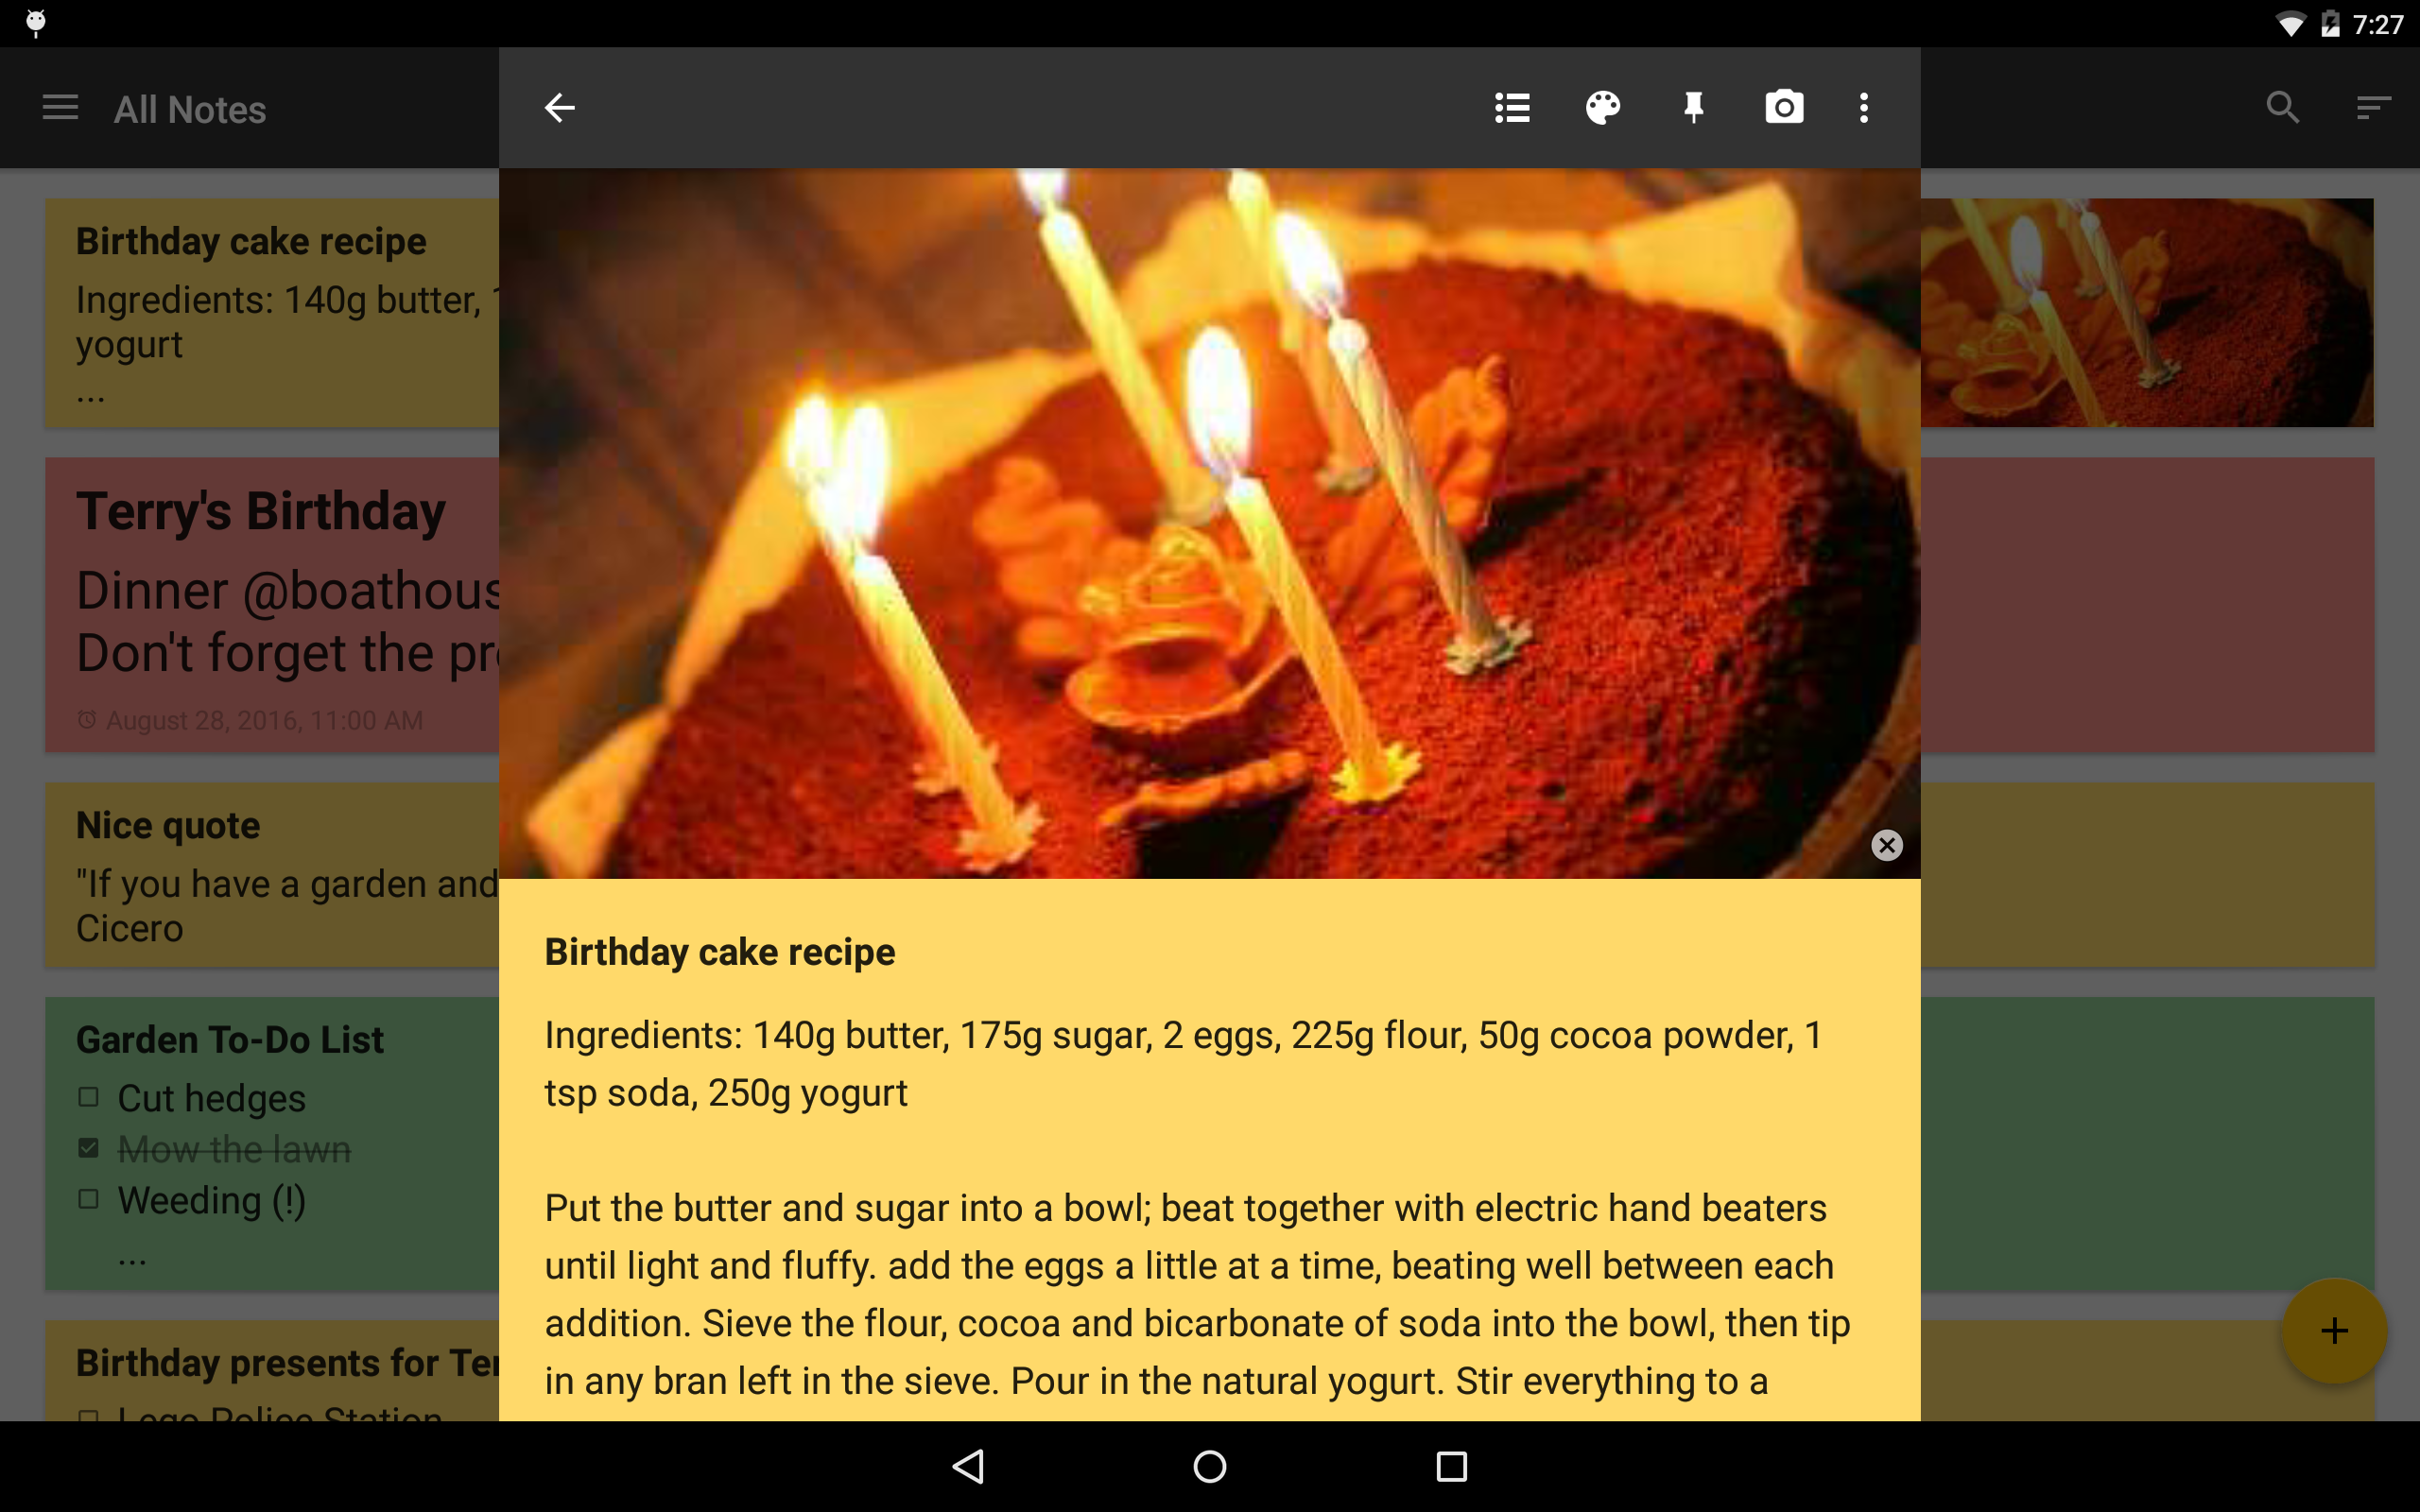Add a photo with the camera icon
Viewport: 2420px width, 1512px height.
tap(1784, 108)
